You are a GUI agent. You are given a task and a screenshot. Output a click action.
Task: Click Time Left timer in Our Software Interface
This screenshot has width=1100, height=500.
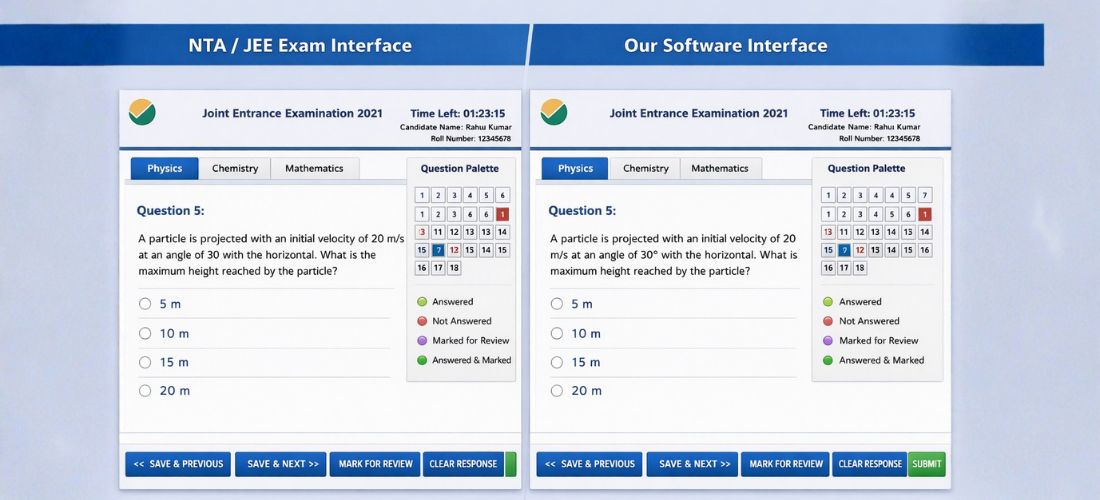(x=867, y=113)
